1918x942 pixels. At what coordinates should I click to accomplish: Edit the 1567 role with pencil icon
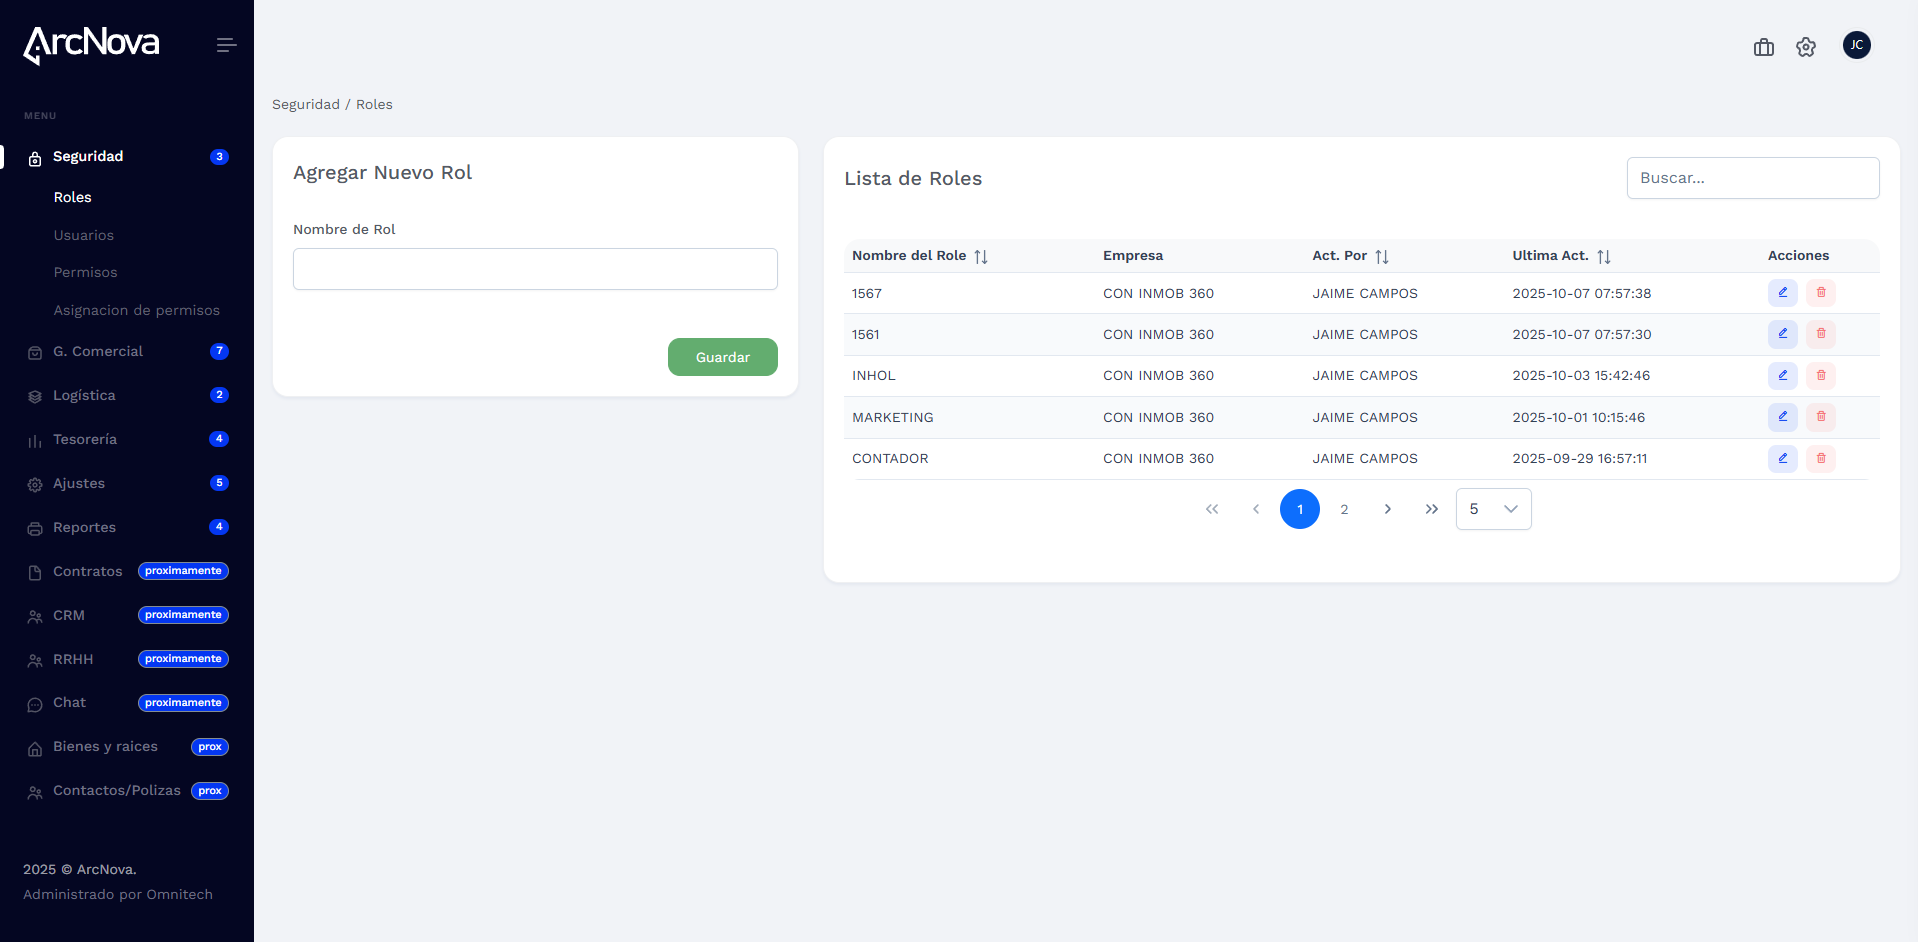[1782, 293]
